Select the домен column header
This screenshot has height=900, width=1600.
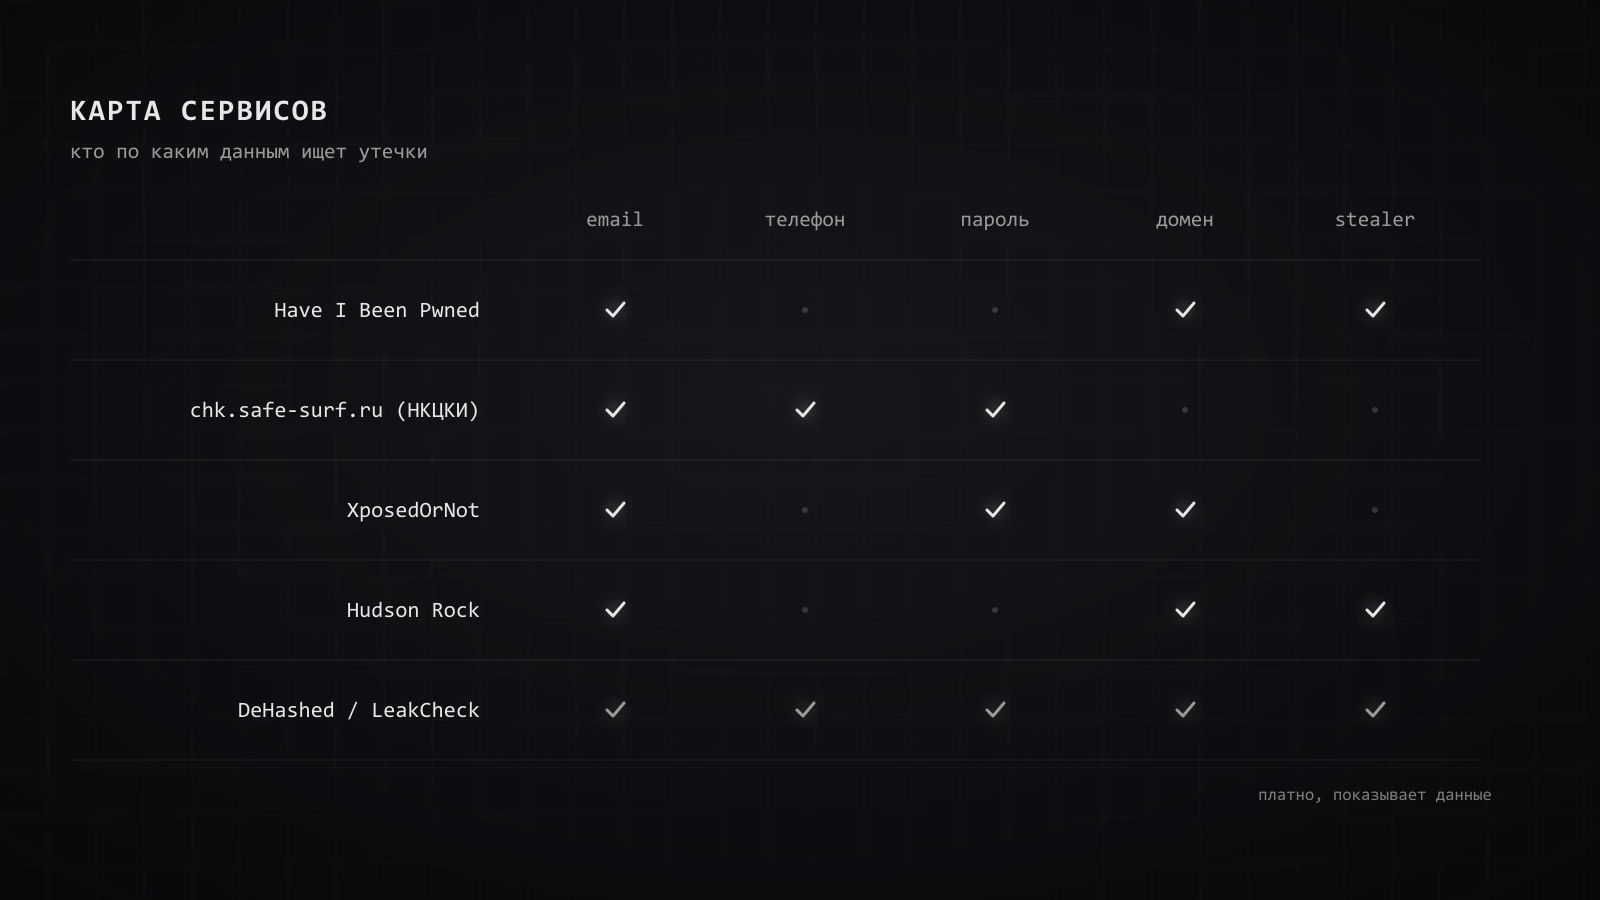(1185, 220)
